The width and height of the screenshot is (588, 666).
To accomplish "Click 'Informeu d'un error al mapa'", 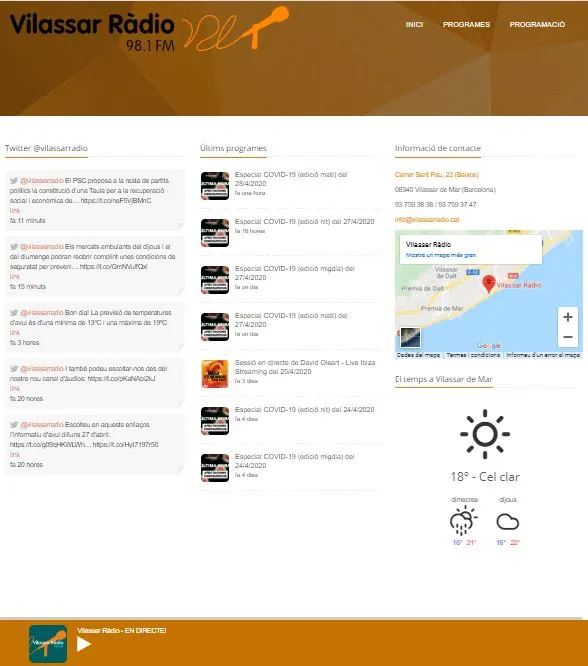I will click(x=543, y=355).
